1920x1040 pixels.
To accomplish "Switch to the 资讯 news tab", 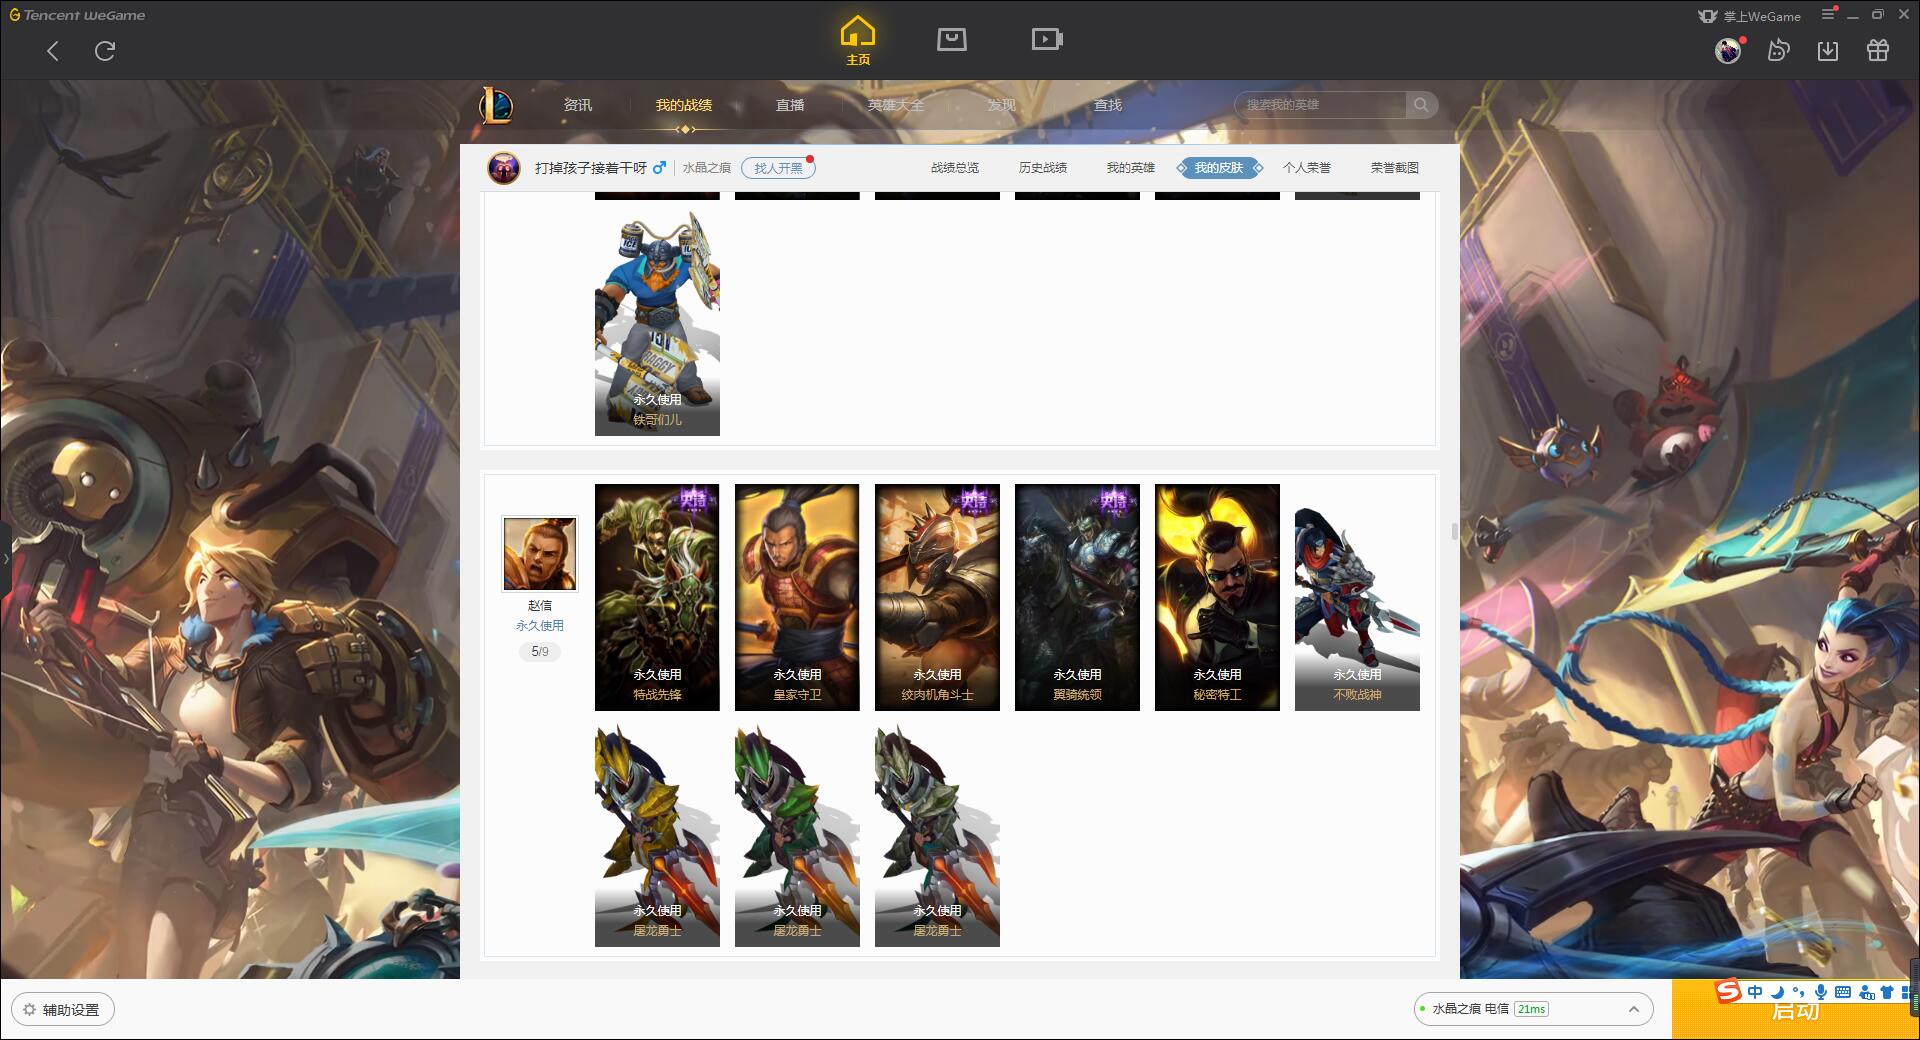I will [577, 105].
